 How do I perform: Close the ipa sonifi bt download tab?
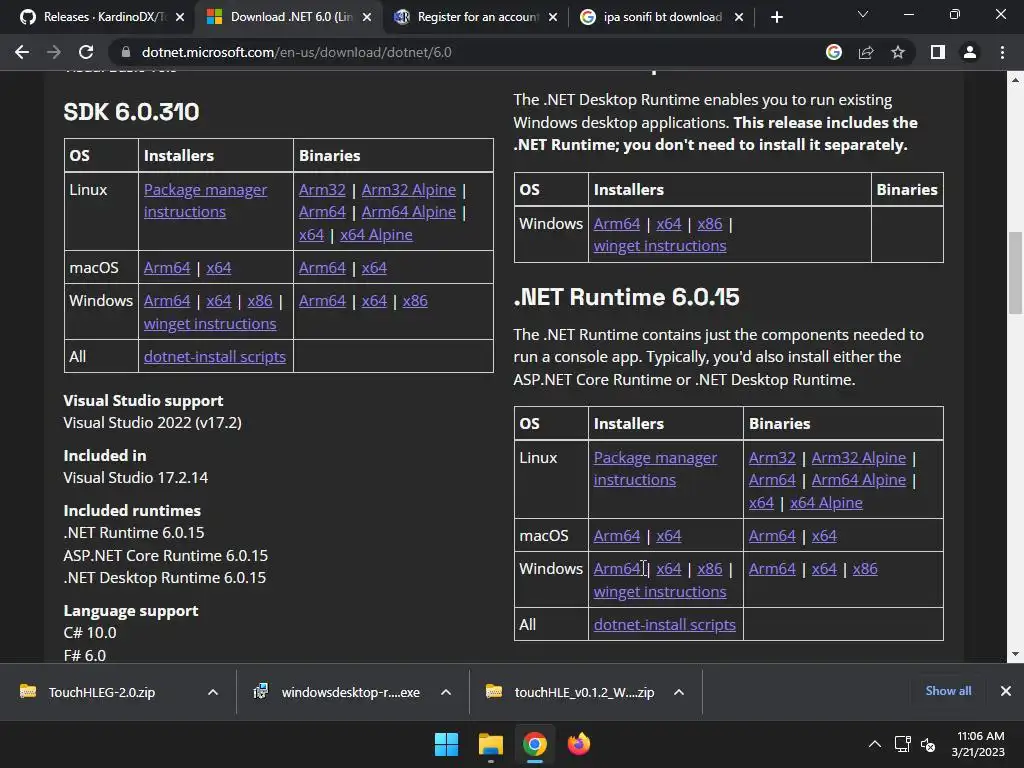coord(739,17)
